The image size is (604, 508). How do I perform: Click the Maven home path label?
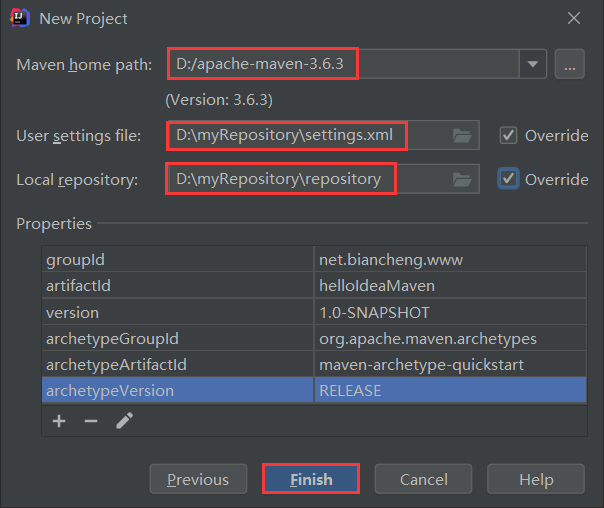click(84, 65)
